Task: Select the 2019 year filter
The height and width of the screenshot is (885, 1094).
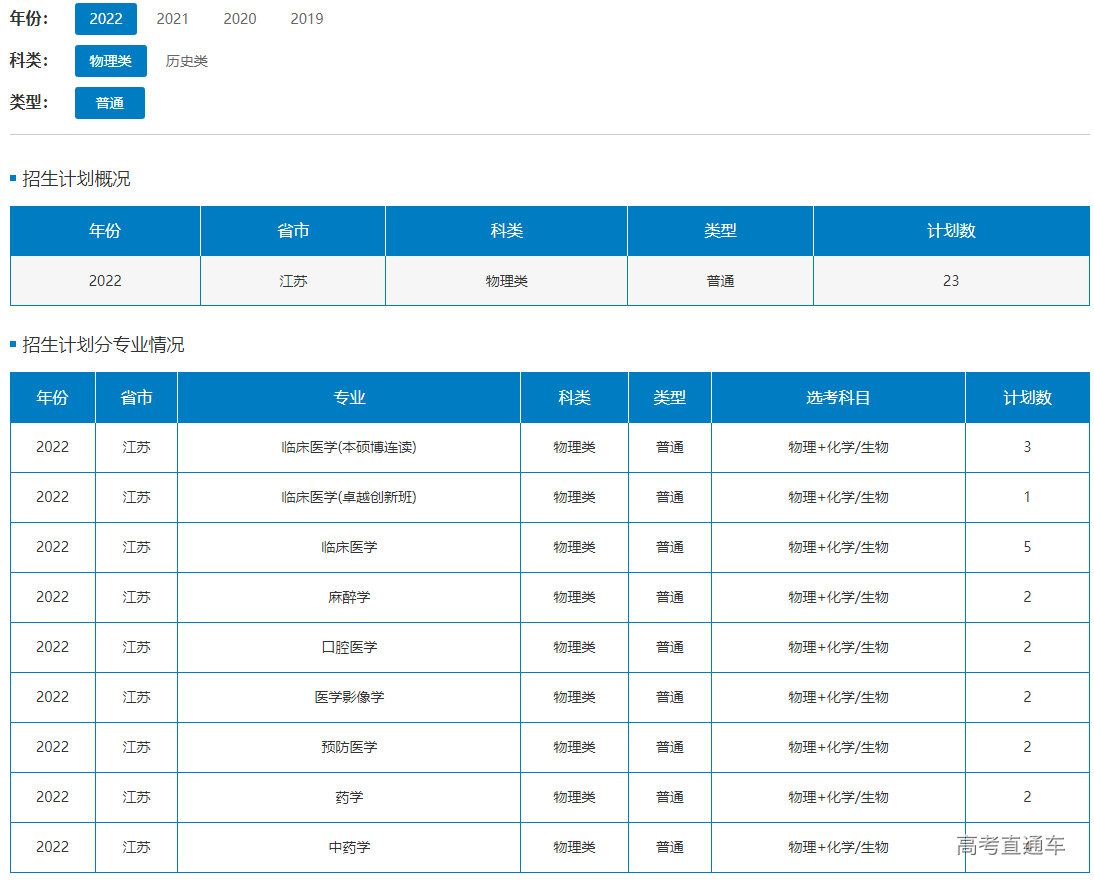Action: (x=306, y=19)
